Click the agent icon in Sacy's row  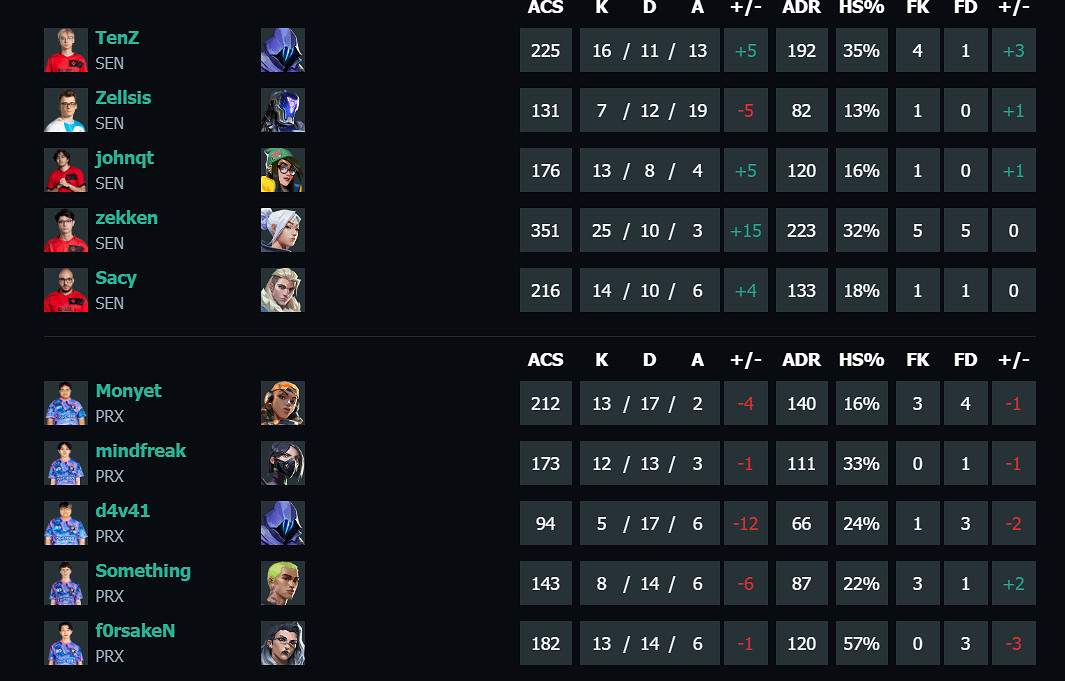[x=282, y=290]
